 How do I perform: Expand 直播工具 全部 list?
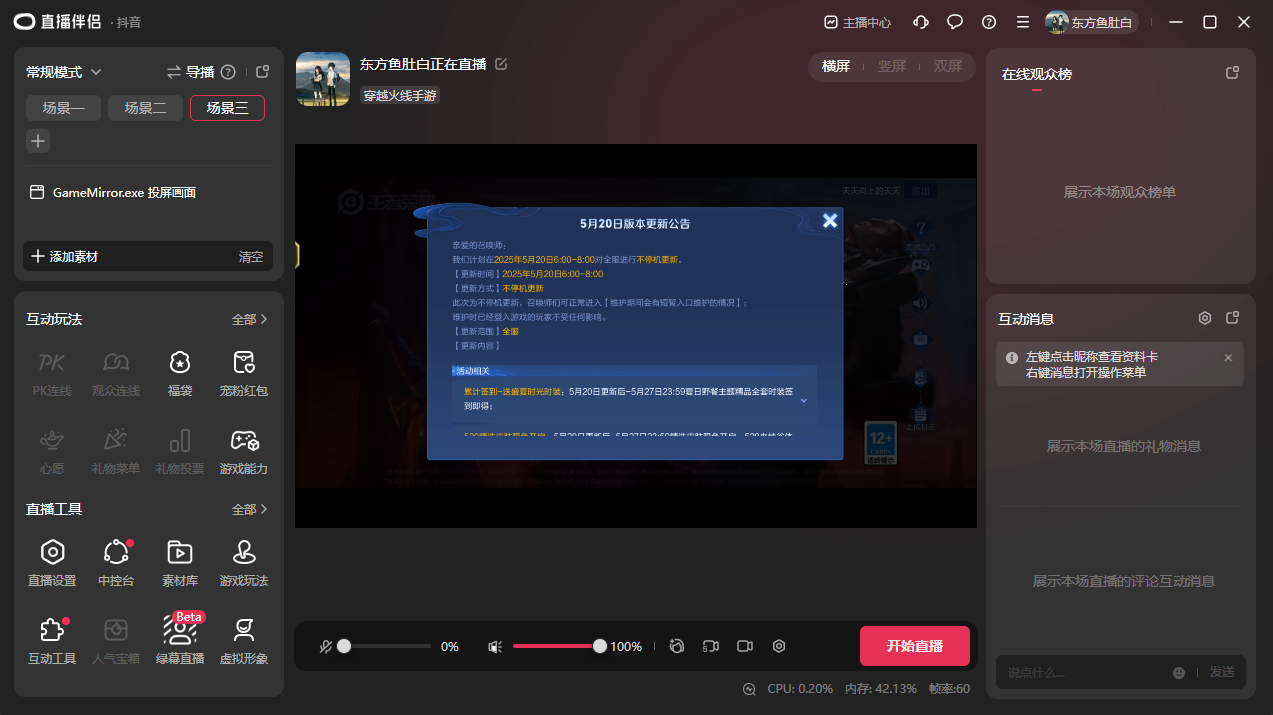[x=250, y=510]
